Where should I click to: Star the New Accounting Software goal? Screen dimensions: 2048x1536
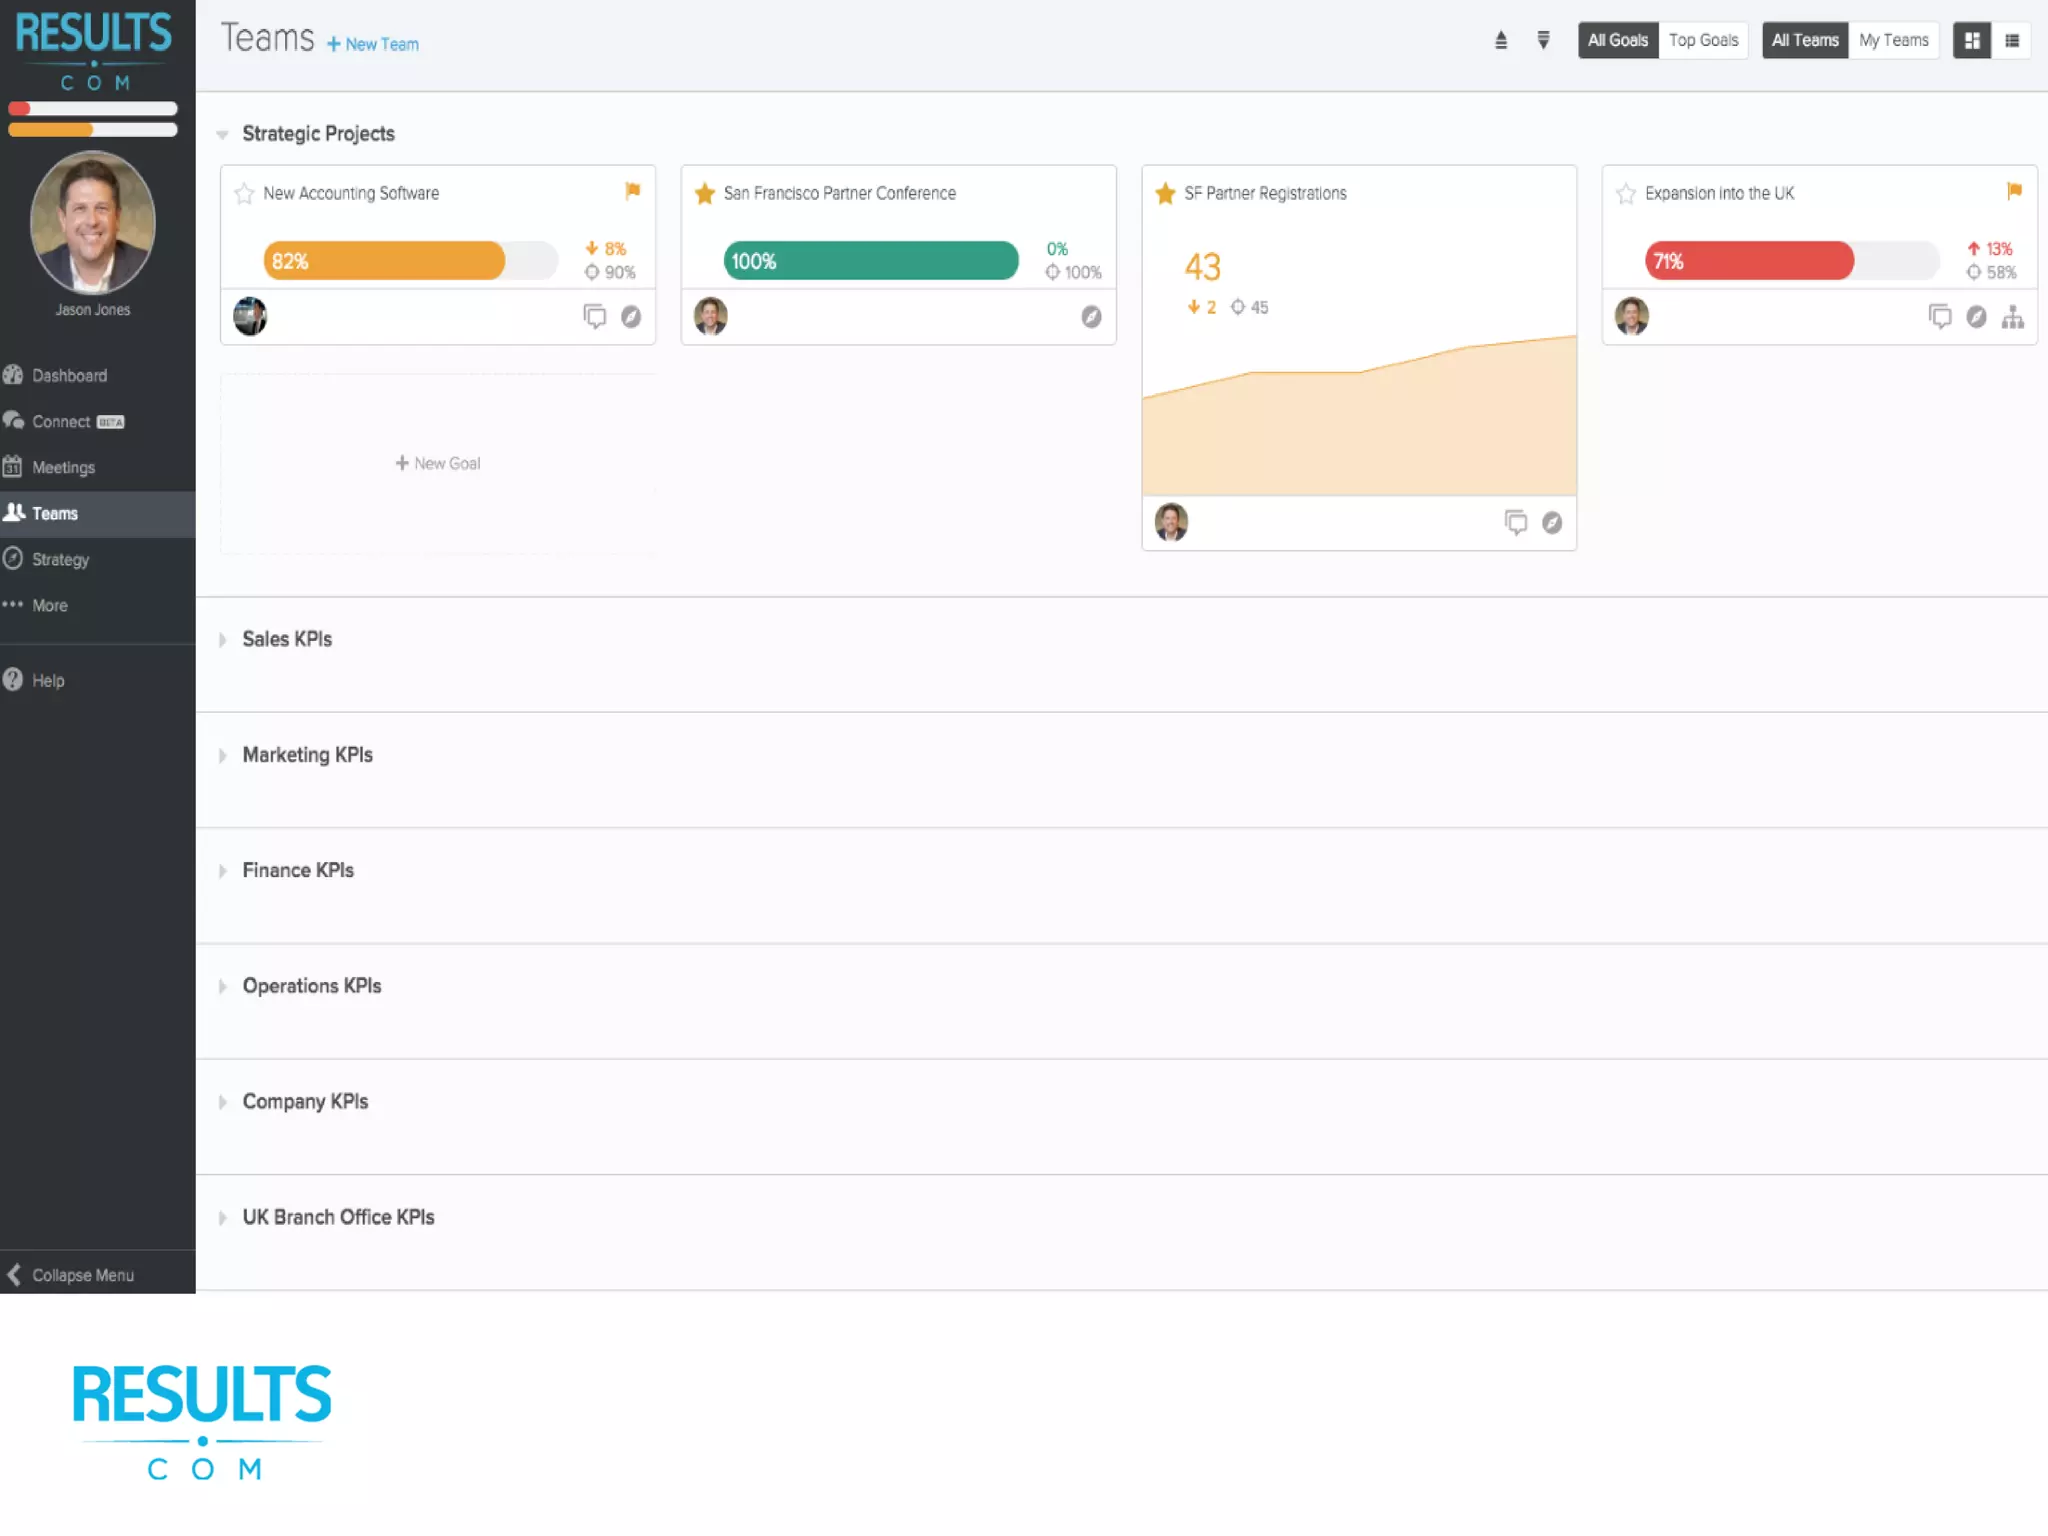[244, 193]
